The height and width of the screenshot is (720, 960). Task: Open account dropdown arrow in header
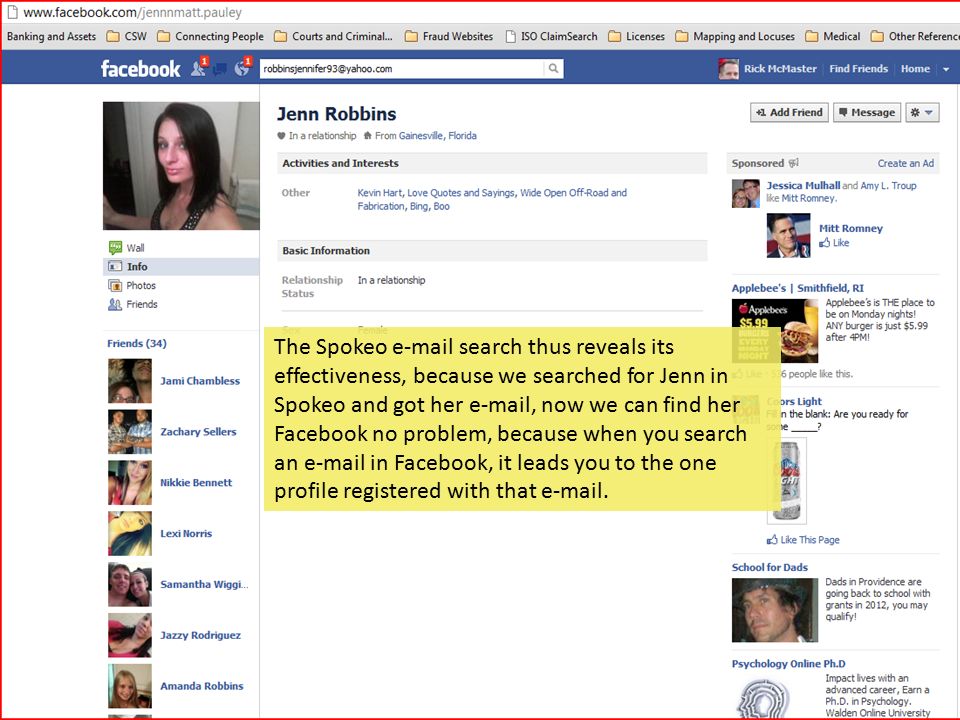point(946,69)
